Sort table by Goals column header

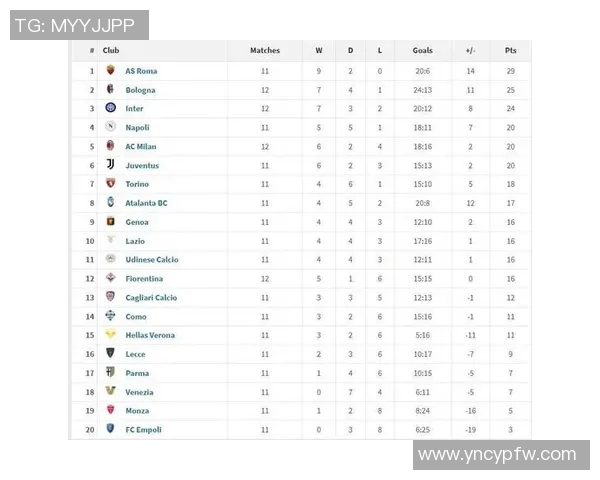422,50
